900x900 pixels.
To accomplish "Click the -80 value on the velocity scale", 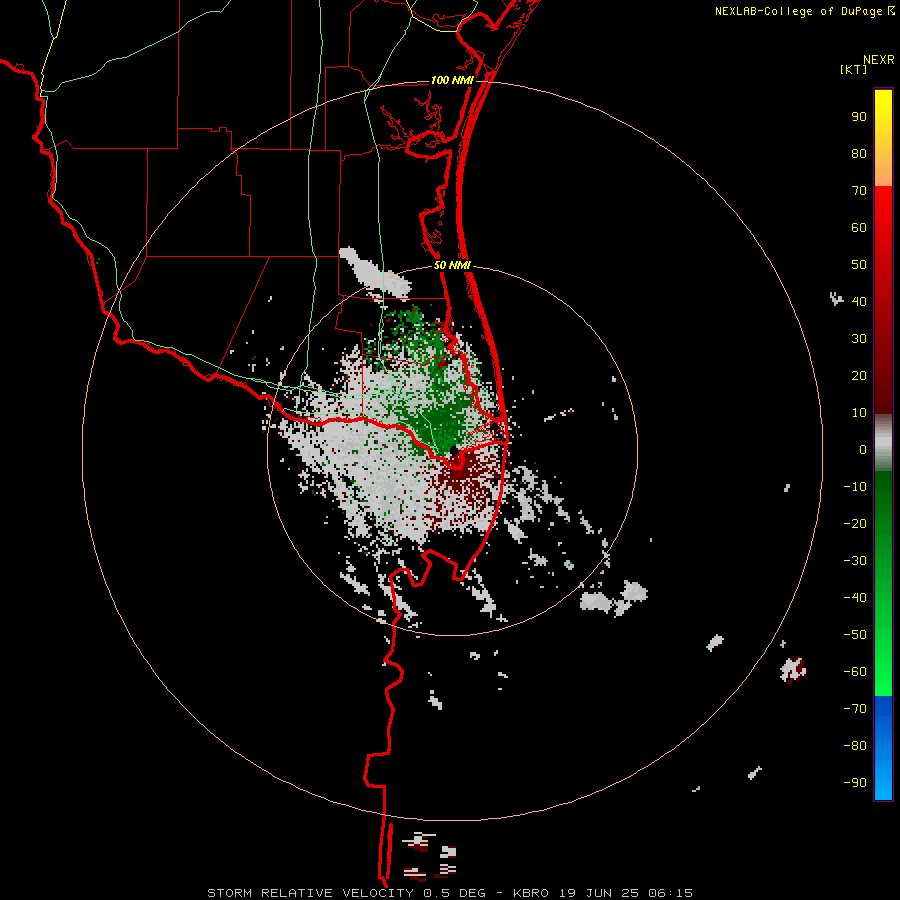I will click(855, 746).
